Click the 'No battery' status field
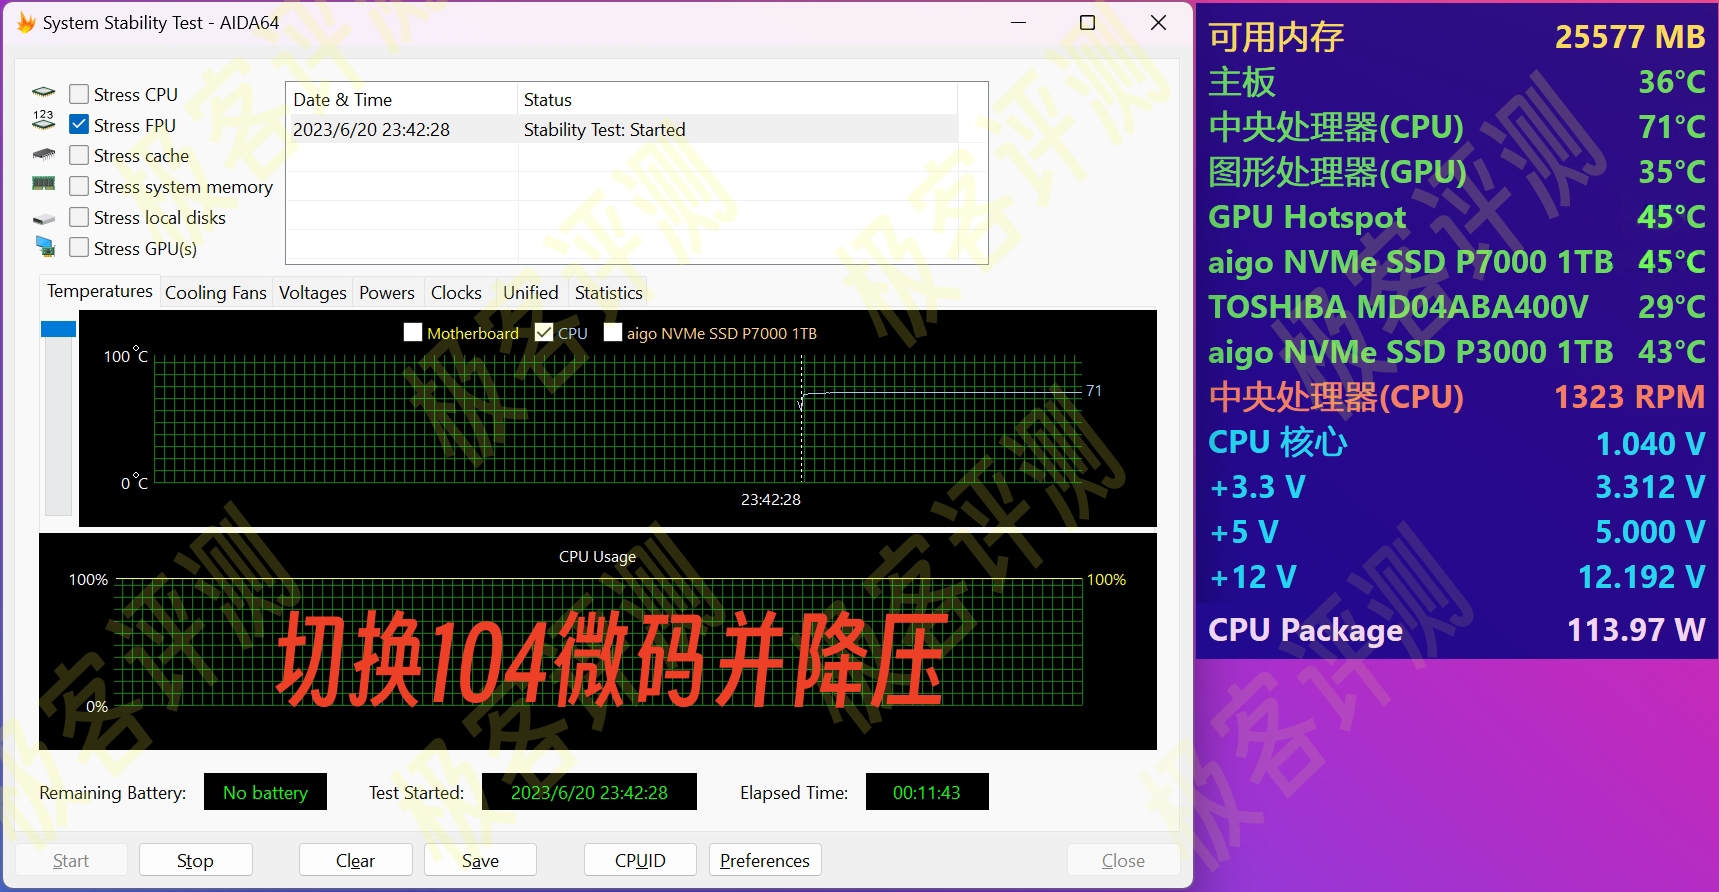Image resolution: width=1719 pixels, height=892 pixels. tap(265, 792)
